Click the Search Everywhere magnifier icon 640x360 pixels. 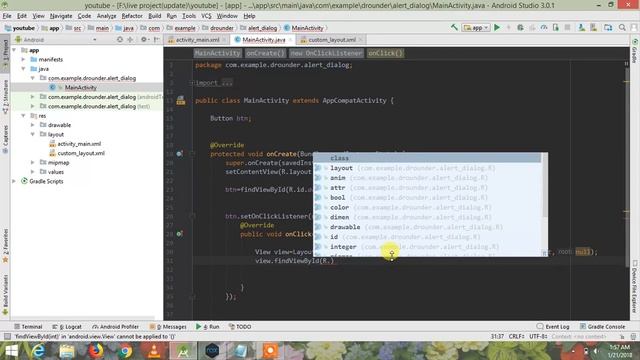pyautogui.click(x=622, y=27)
